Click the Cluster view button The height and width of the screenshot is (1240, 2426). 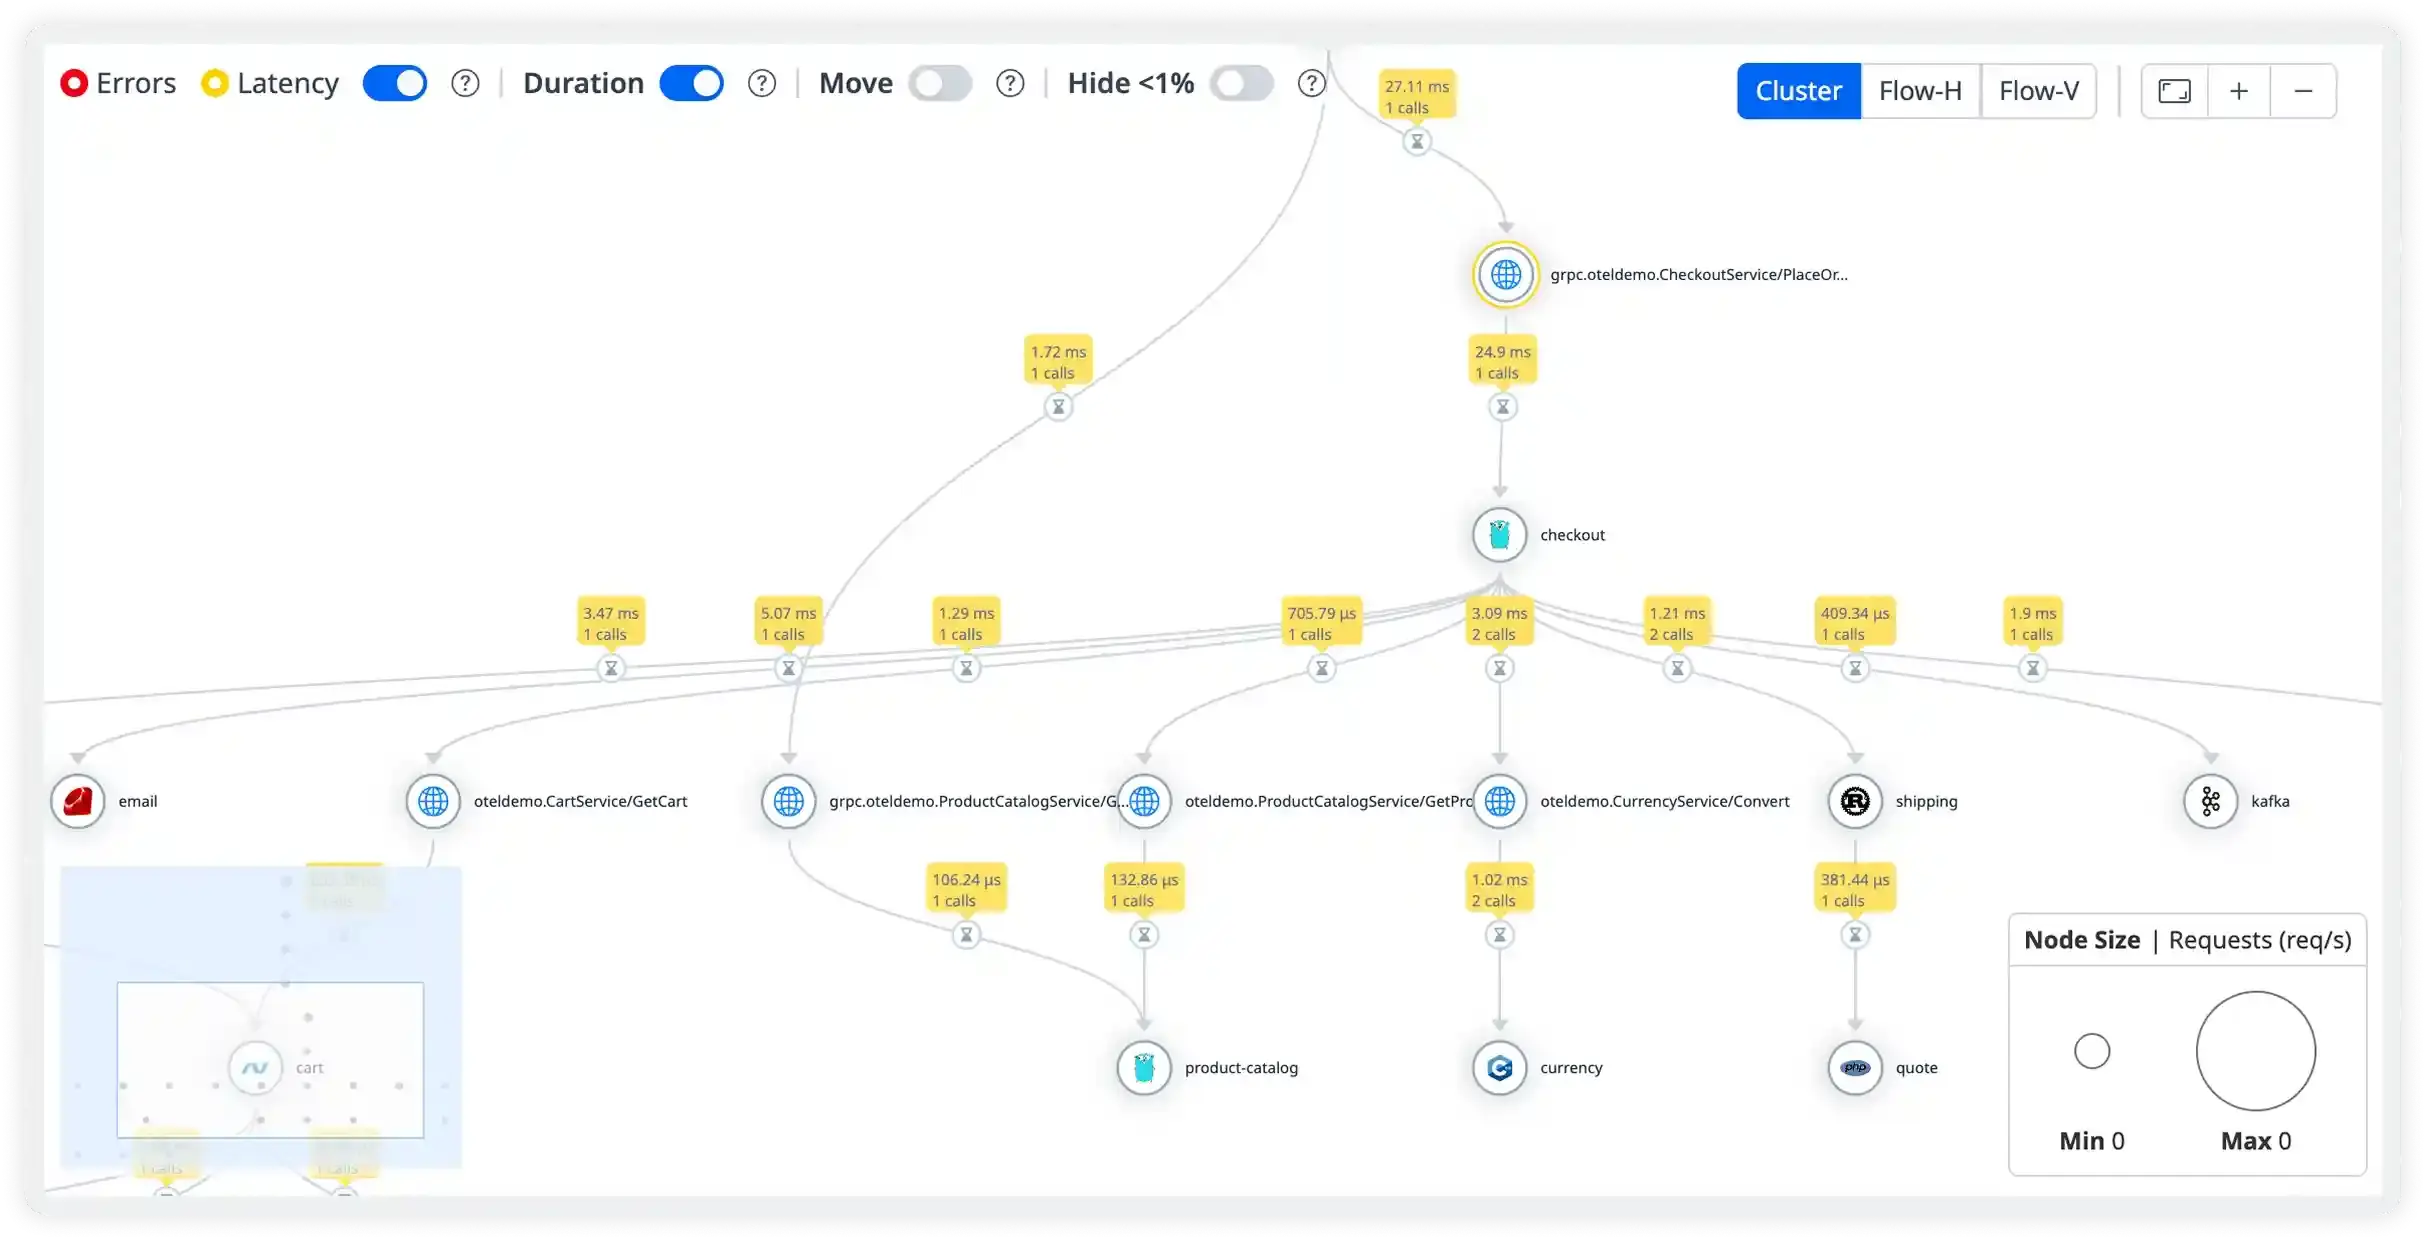(1798, 90)
